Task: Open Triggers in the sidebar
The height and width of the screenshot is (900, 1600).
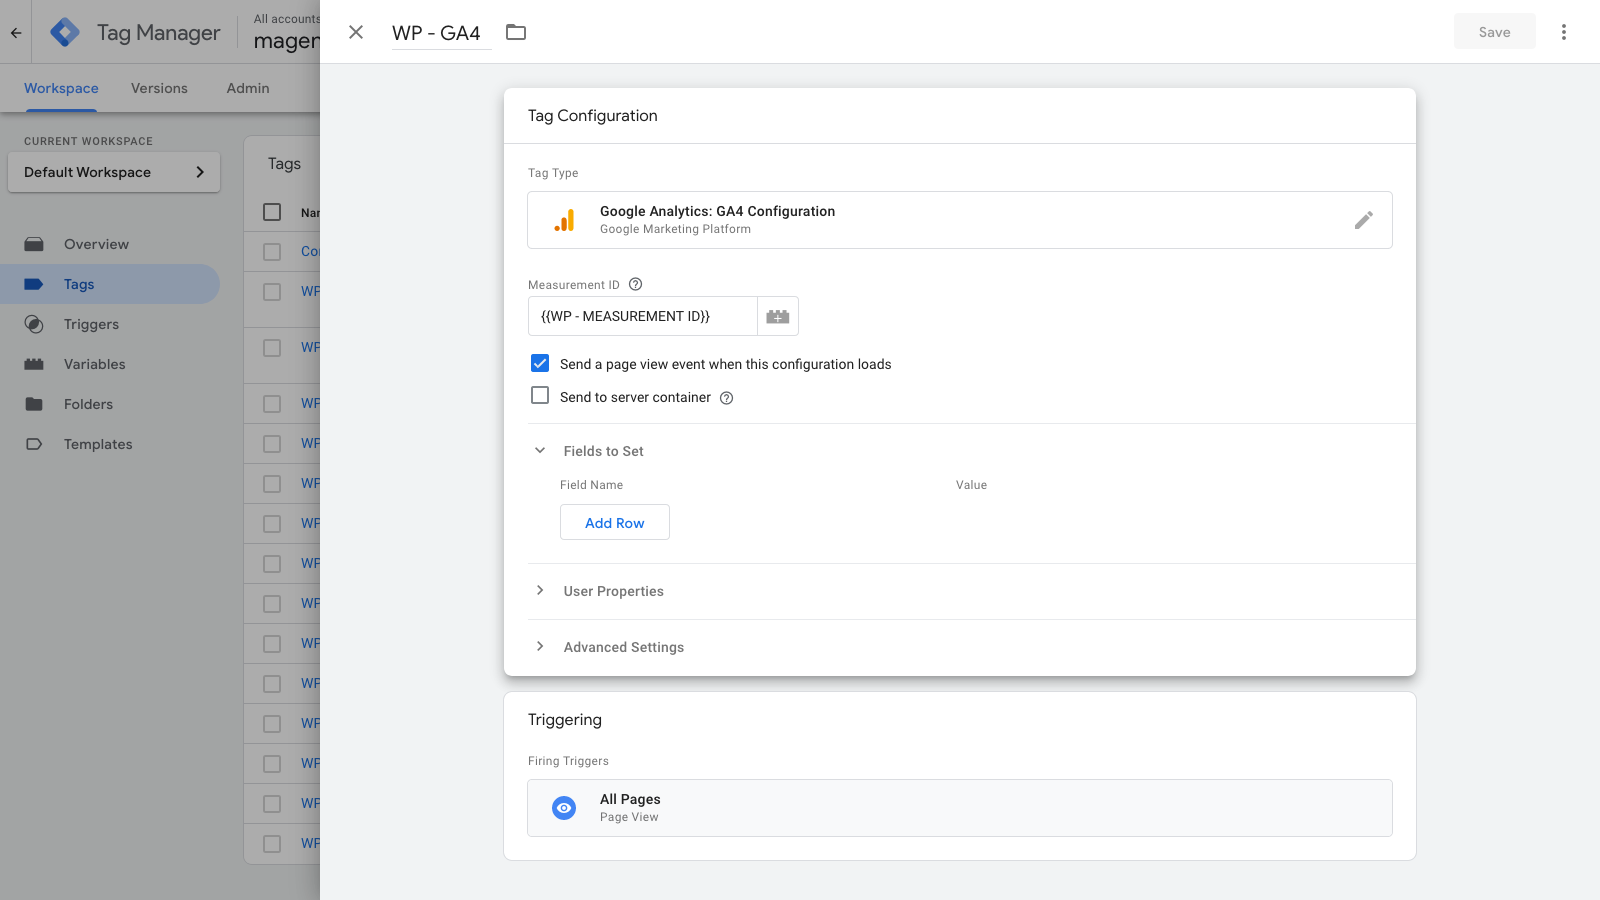Action: click(x=110, y=324)
